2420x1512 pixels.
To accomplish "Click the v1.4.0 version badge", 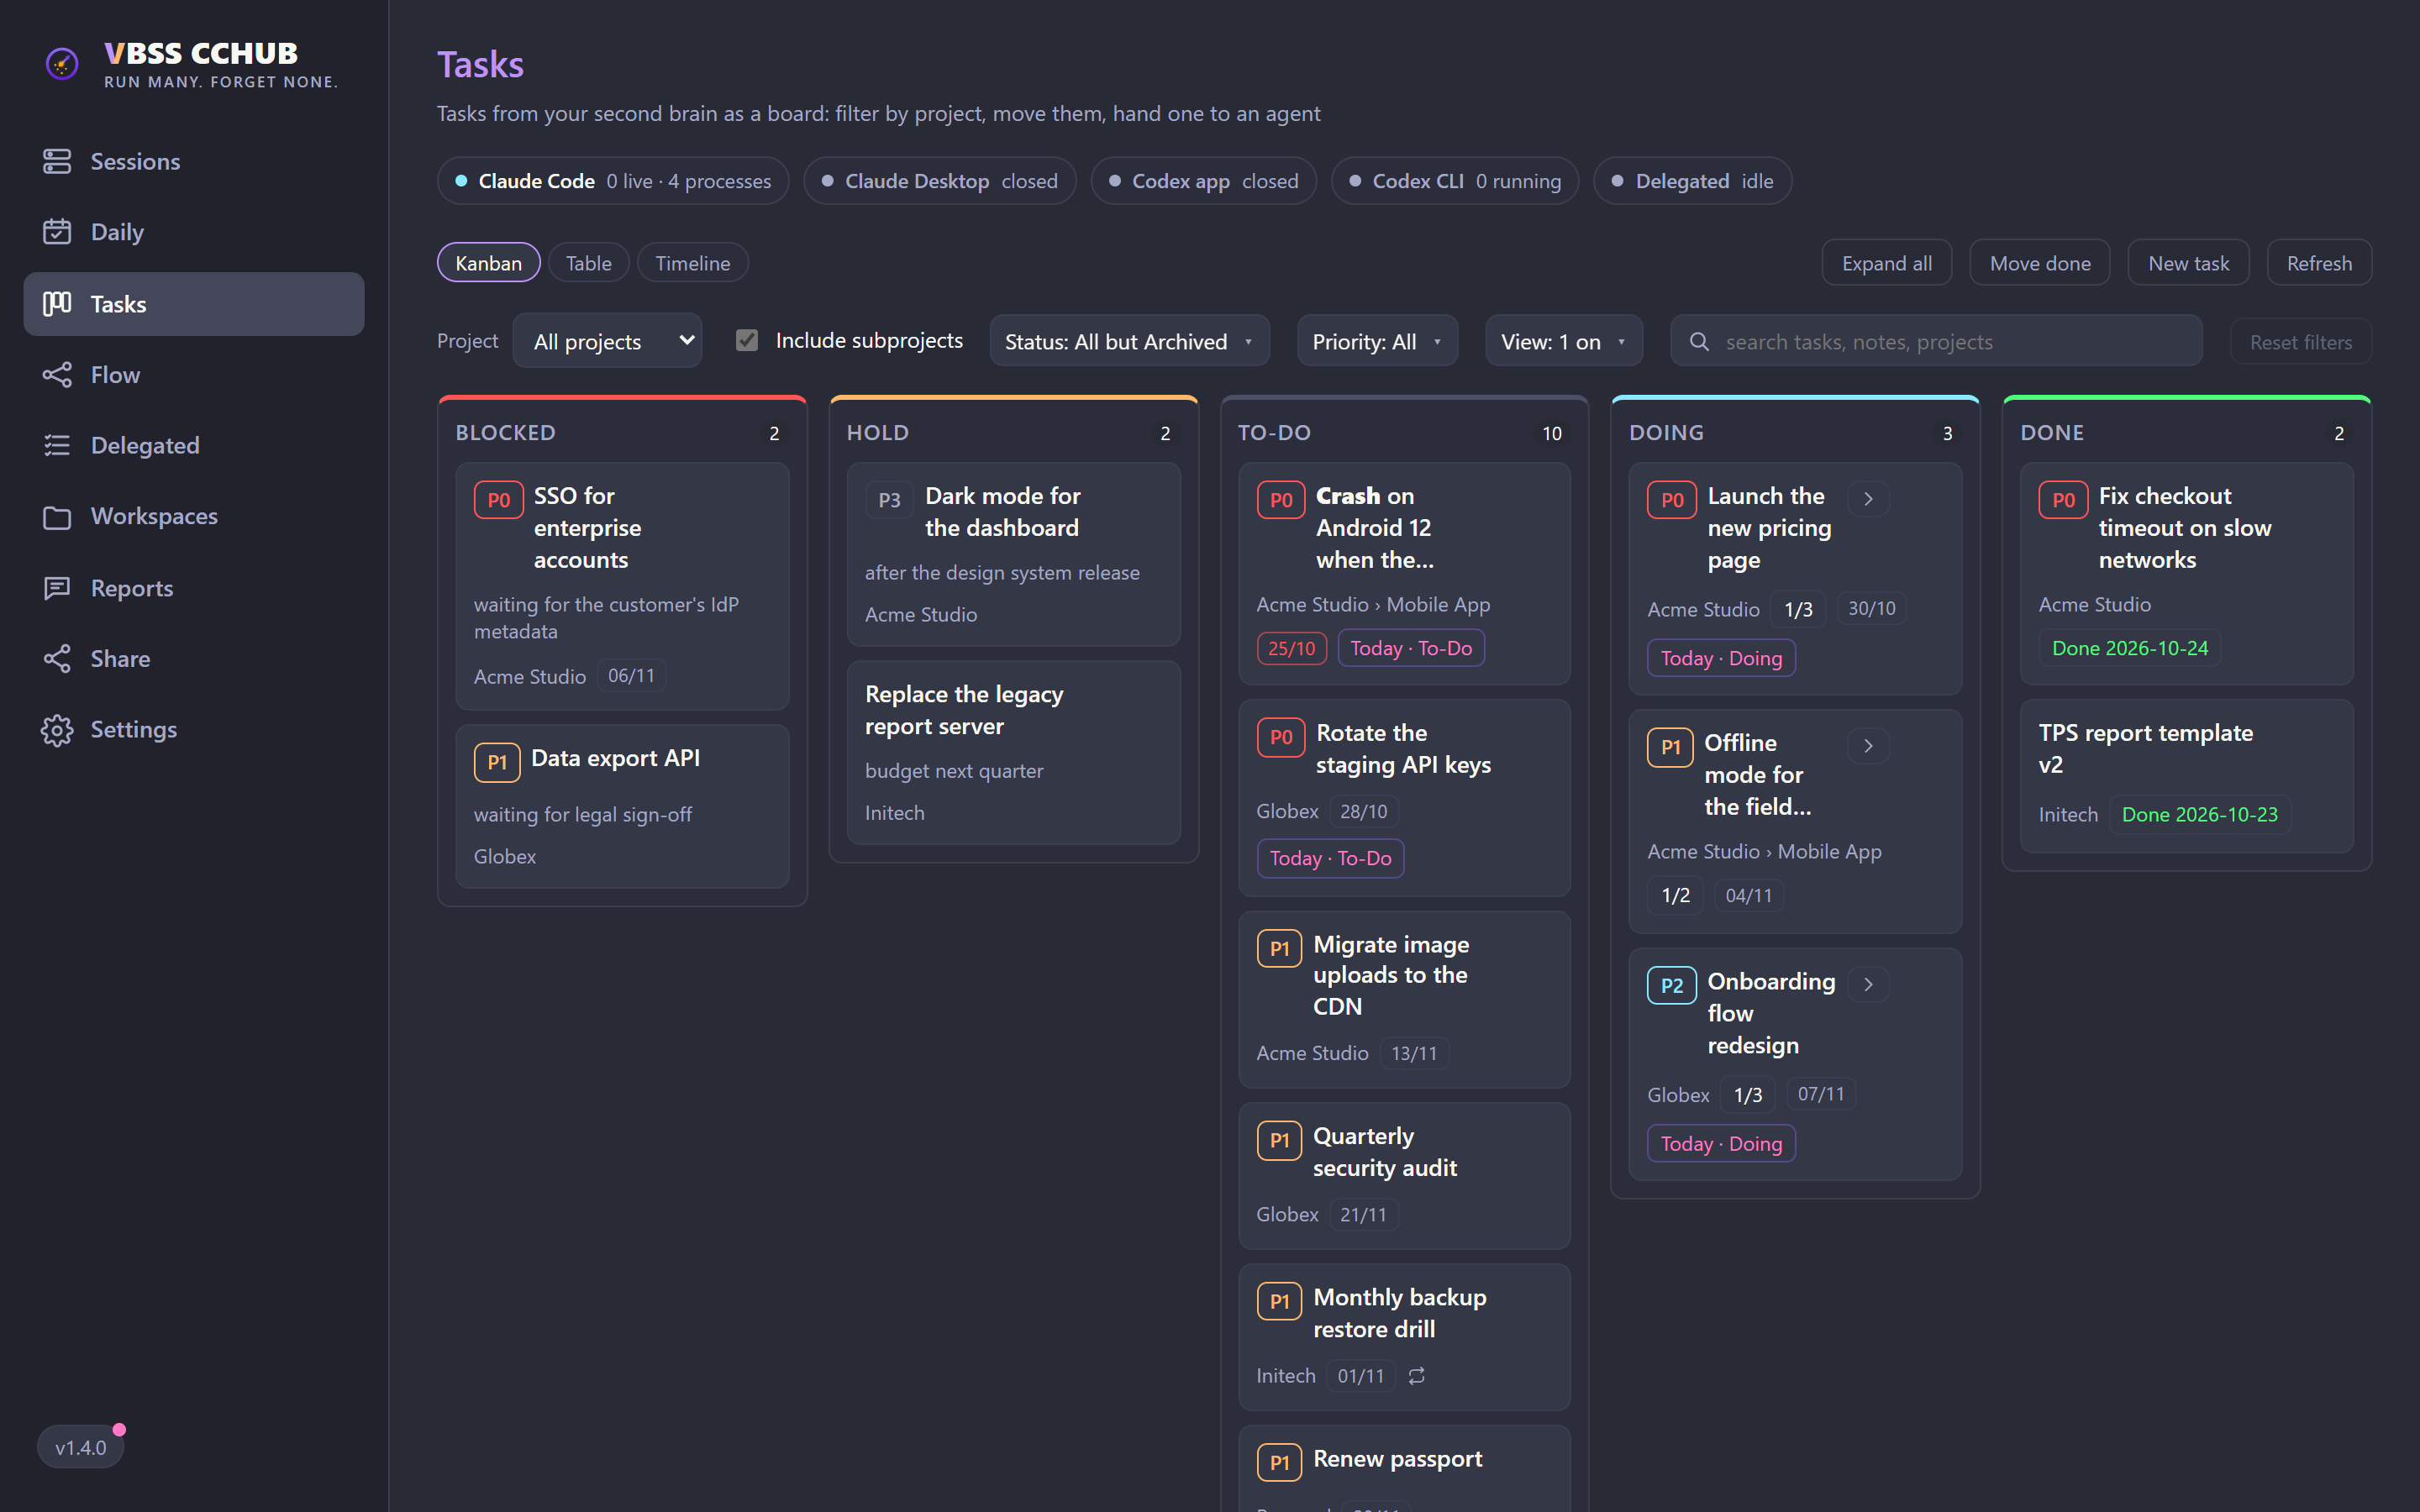I will 80,1448.
